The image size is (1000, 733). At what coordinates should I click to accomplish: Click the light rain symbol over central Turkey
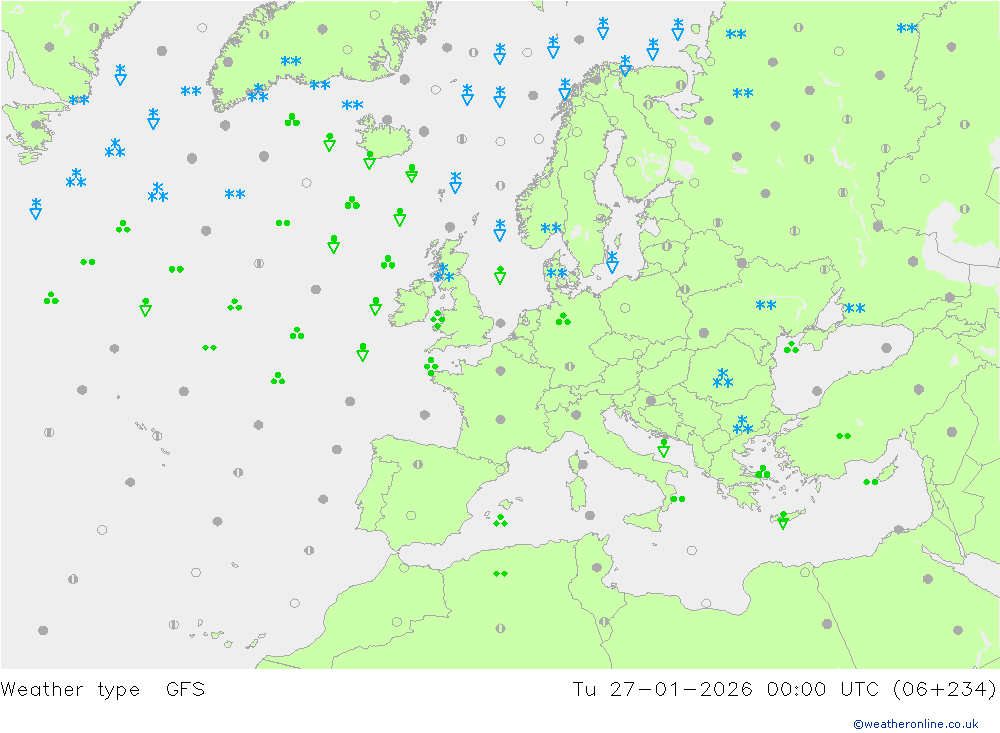[x=843, y=436]
